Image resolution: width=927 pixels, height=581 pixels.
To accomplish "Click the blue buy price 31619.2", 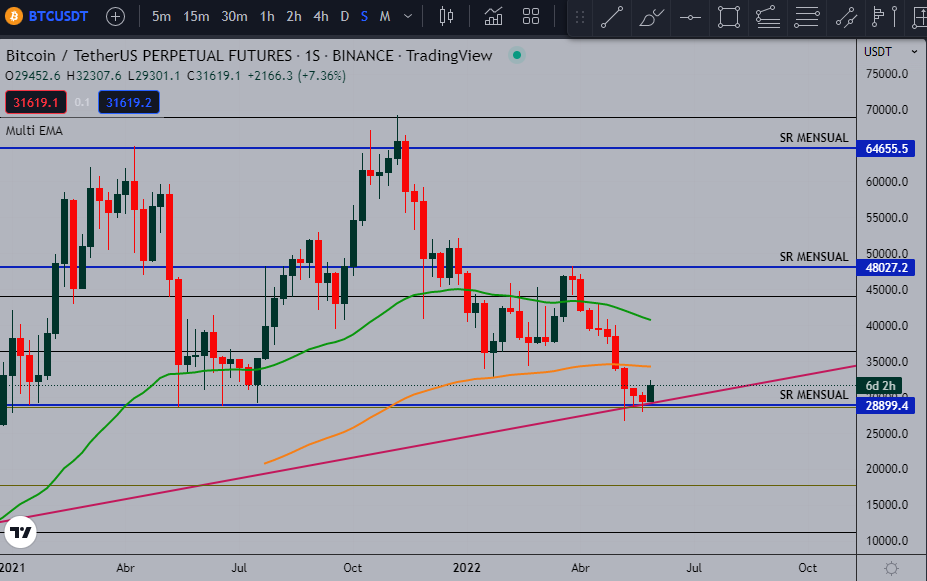I will (129, 102).
